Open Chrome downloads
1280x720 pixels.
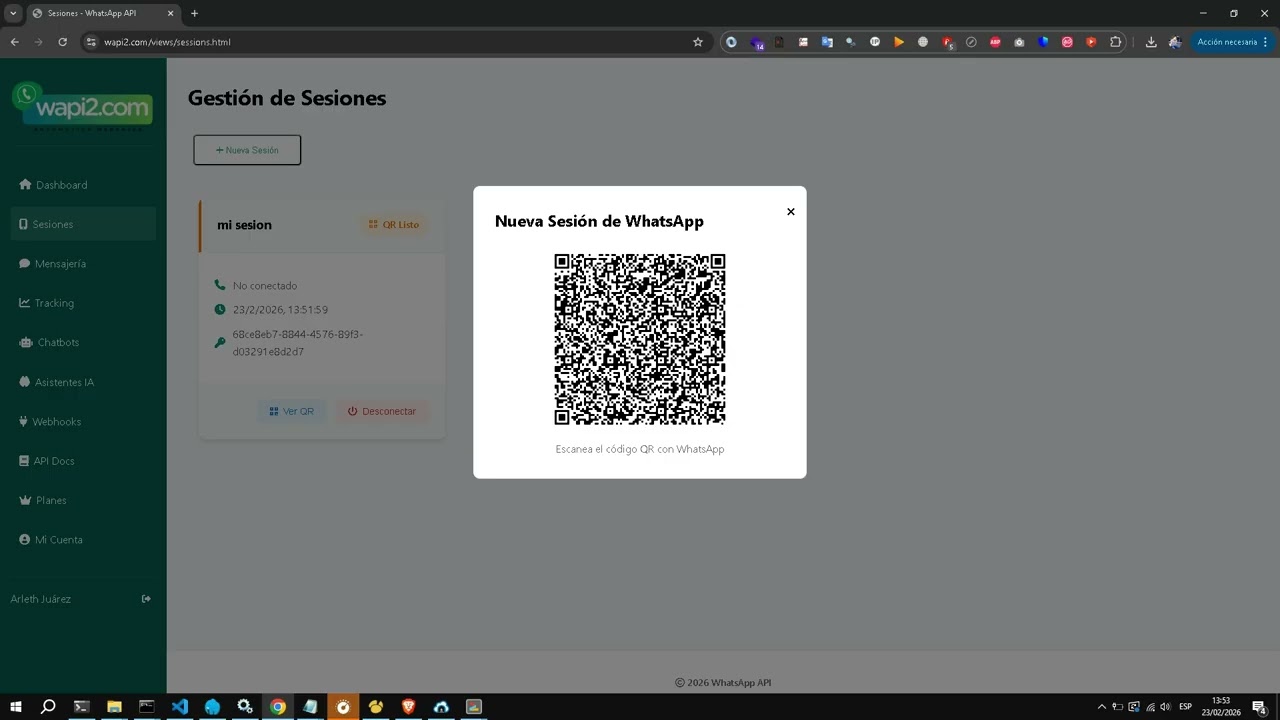[x=1151, y=42]
